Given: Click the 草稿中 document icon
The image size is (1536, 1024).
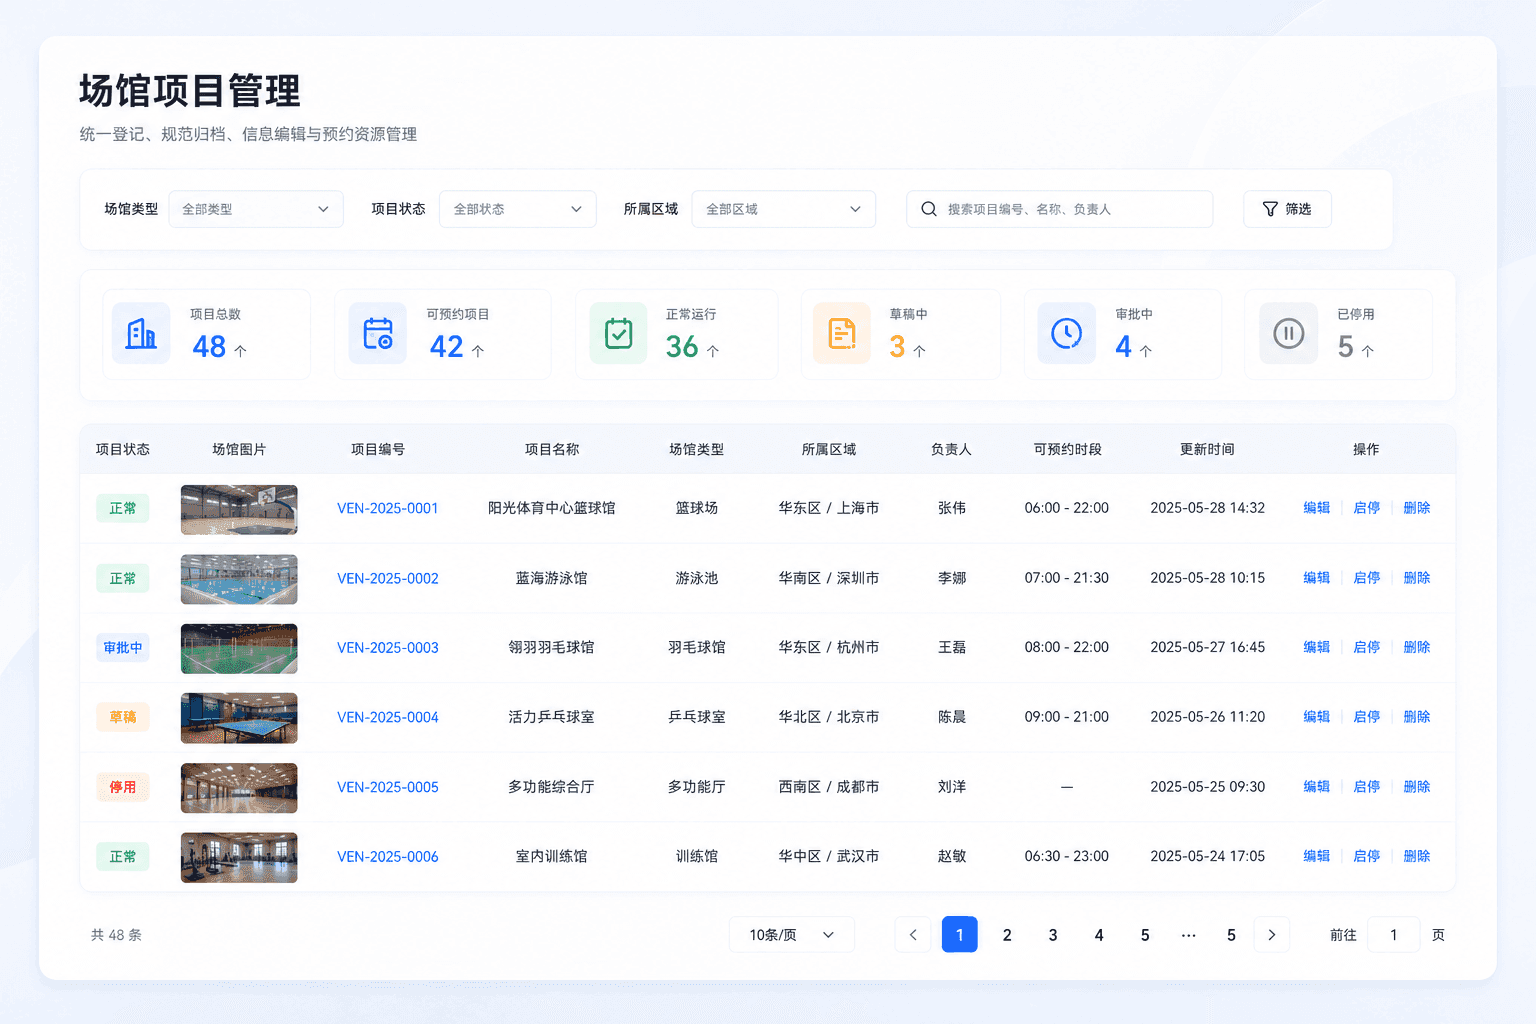Looking at the screenshot, I should coord(842,333).
